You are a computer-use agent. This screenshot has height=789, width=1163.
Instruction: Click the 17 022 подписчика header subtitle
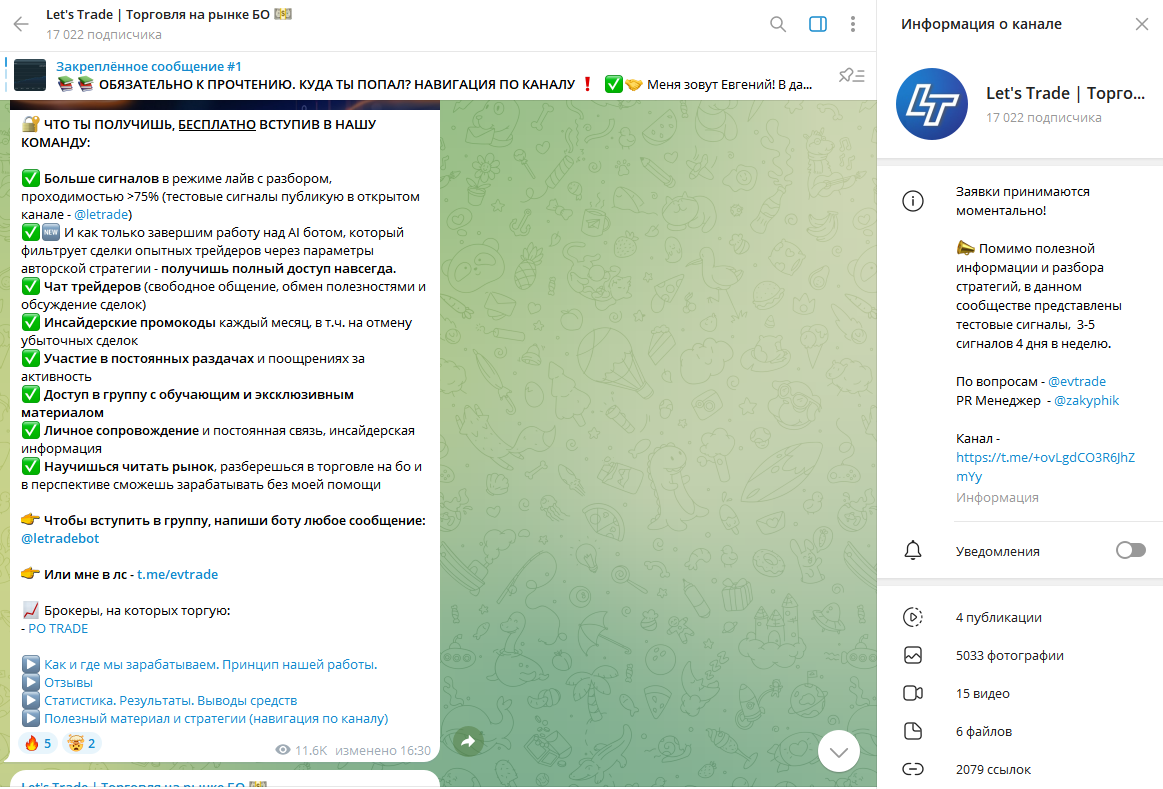tap(104, 35)
